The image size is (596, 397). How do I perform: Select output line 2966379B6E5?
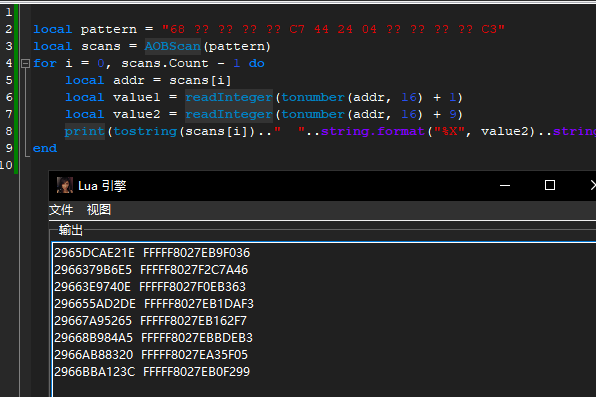151,270
